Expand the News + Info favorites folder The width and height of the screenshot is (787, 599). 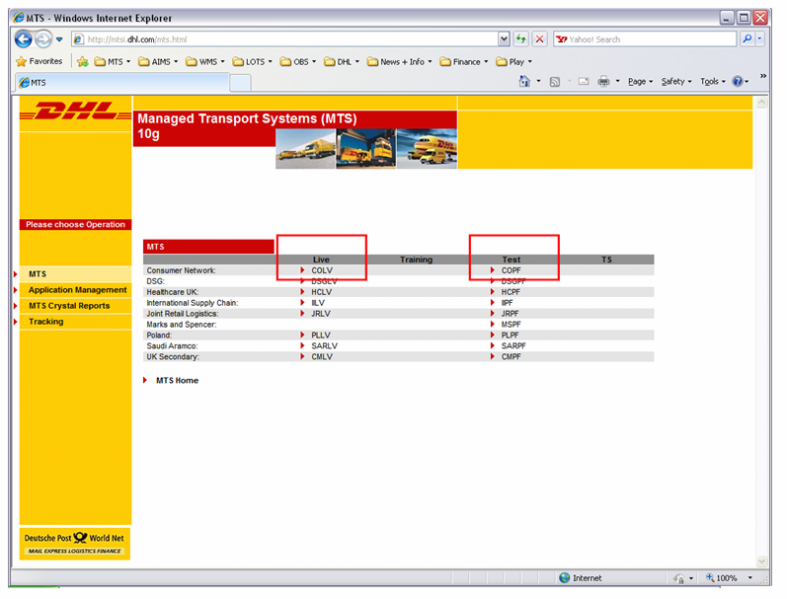click(400, 62)
